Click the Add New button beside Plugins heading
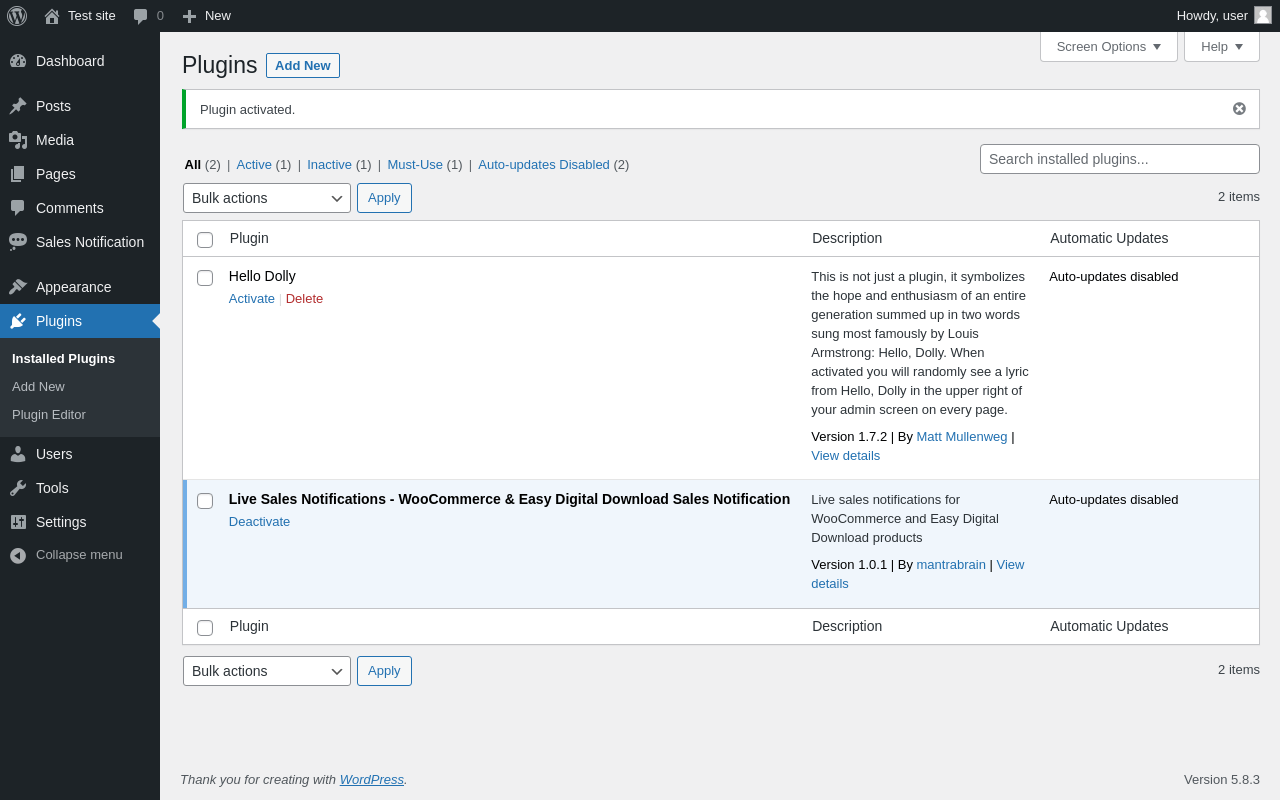The width and height of the screenshot is (1280, 800). 302,66
